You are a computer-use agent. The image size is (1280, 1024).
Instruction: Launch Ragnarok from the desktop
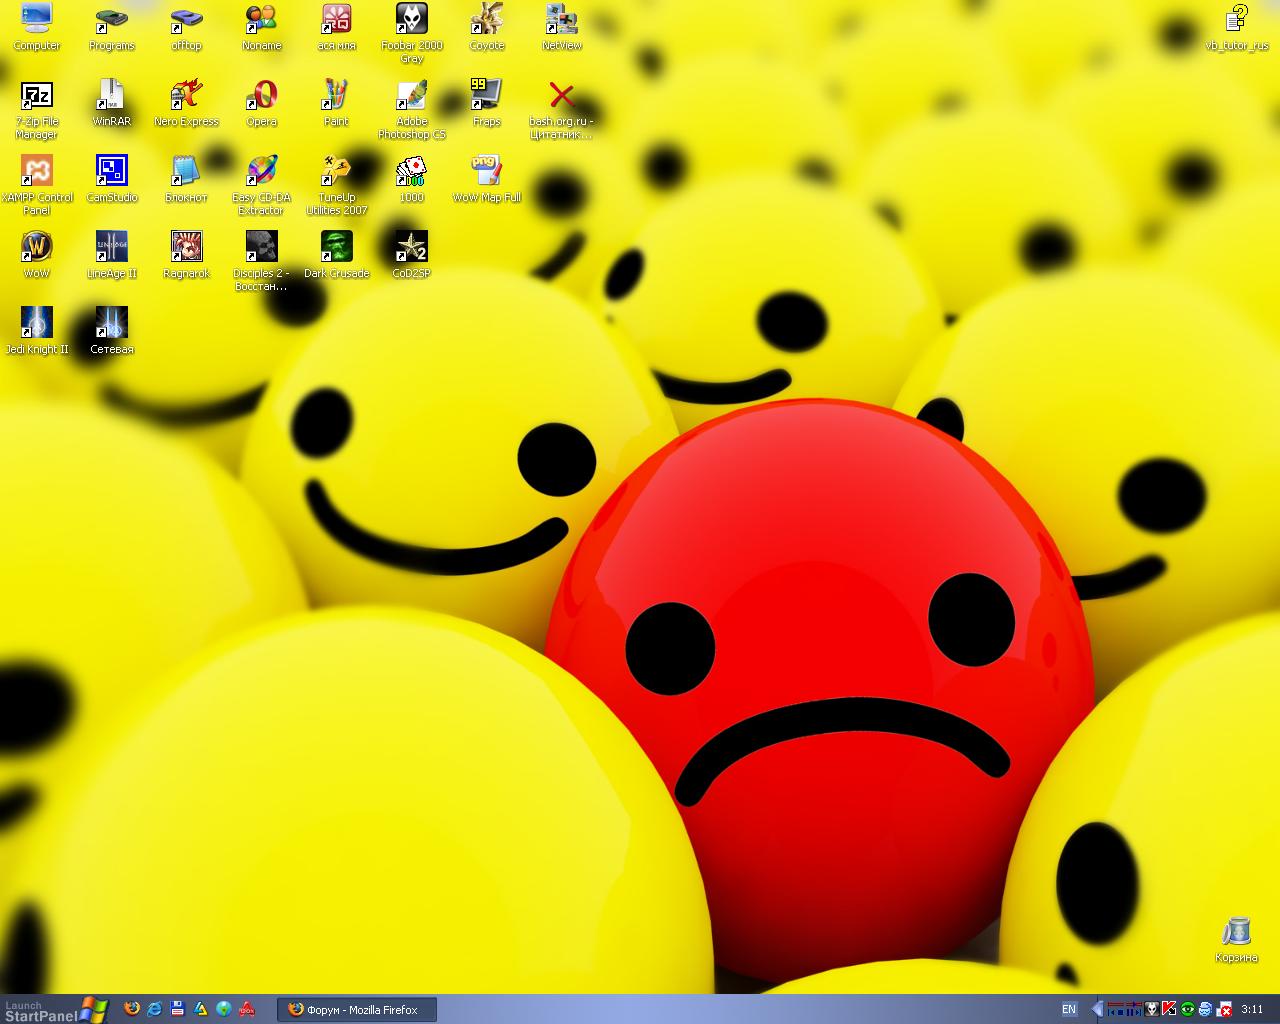(x=187, y=256)
